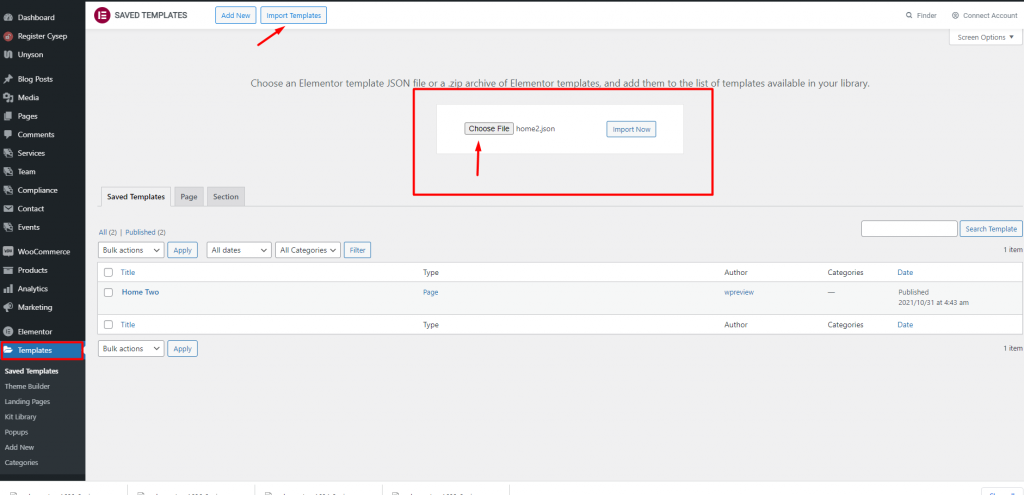Click the Blog Posts pin icon
Image resolution: width=1024 pixels, height=495 pixels.
(x=8, y=79)
